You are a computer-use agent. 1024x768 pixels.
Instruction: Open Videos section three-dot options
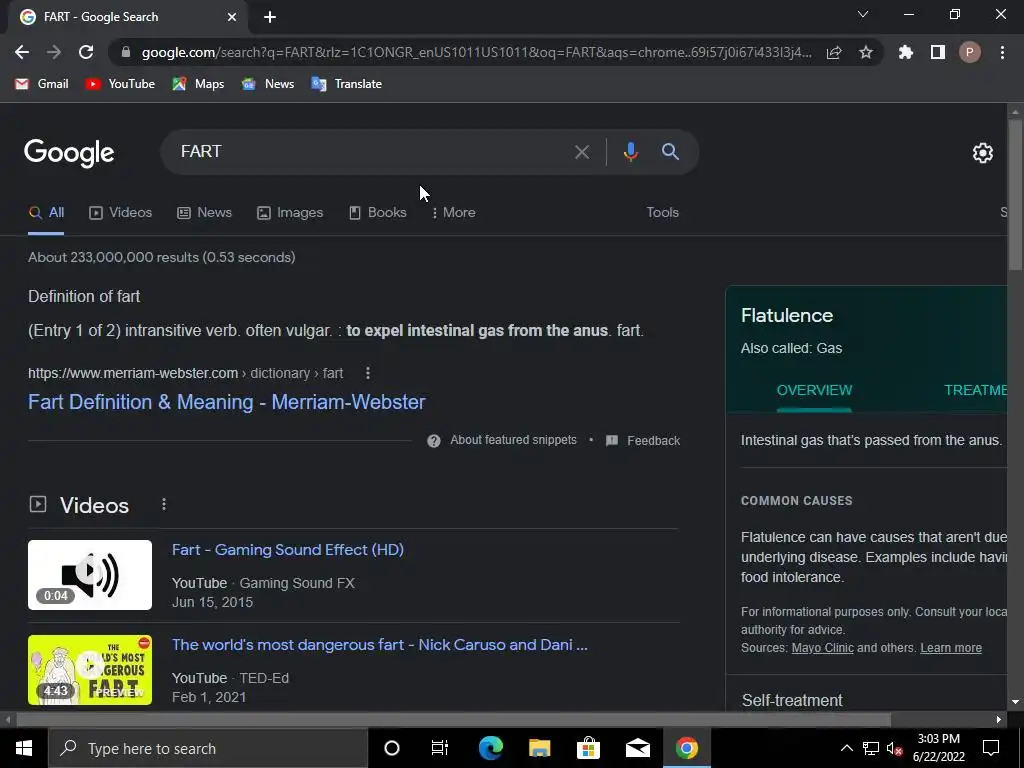point(164,505)
